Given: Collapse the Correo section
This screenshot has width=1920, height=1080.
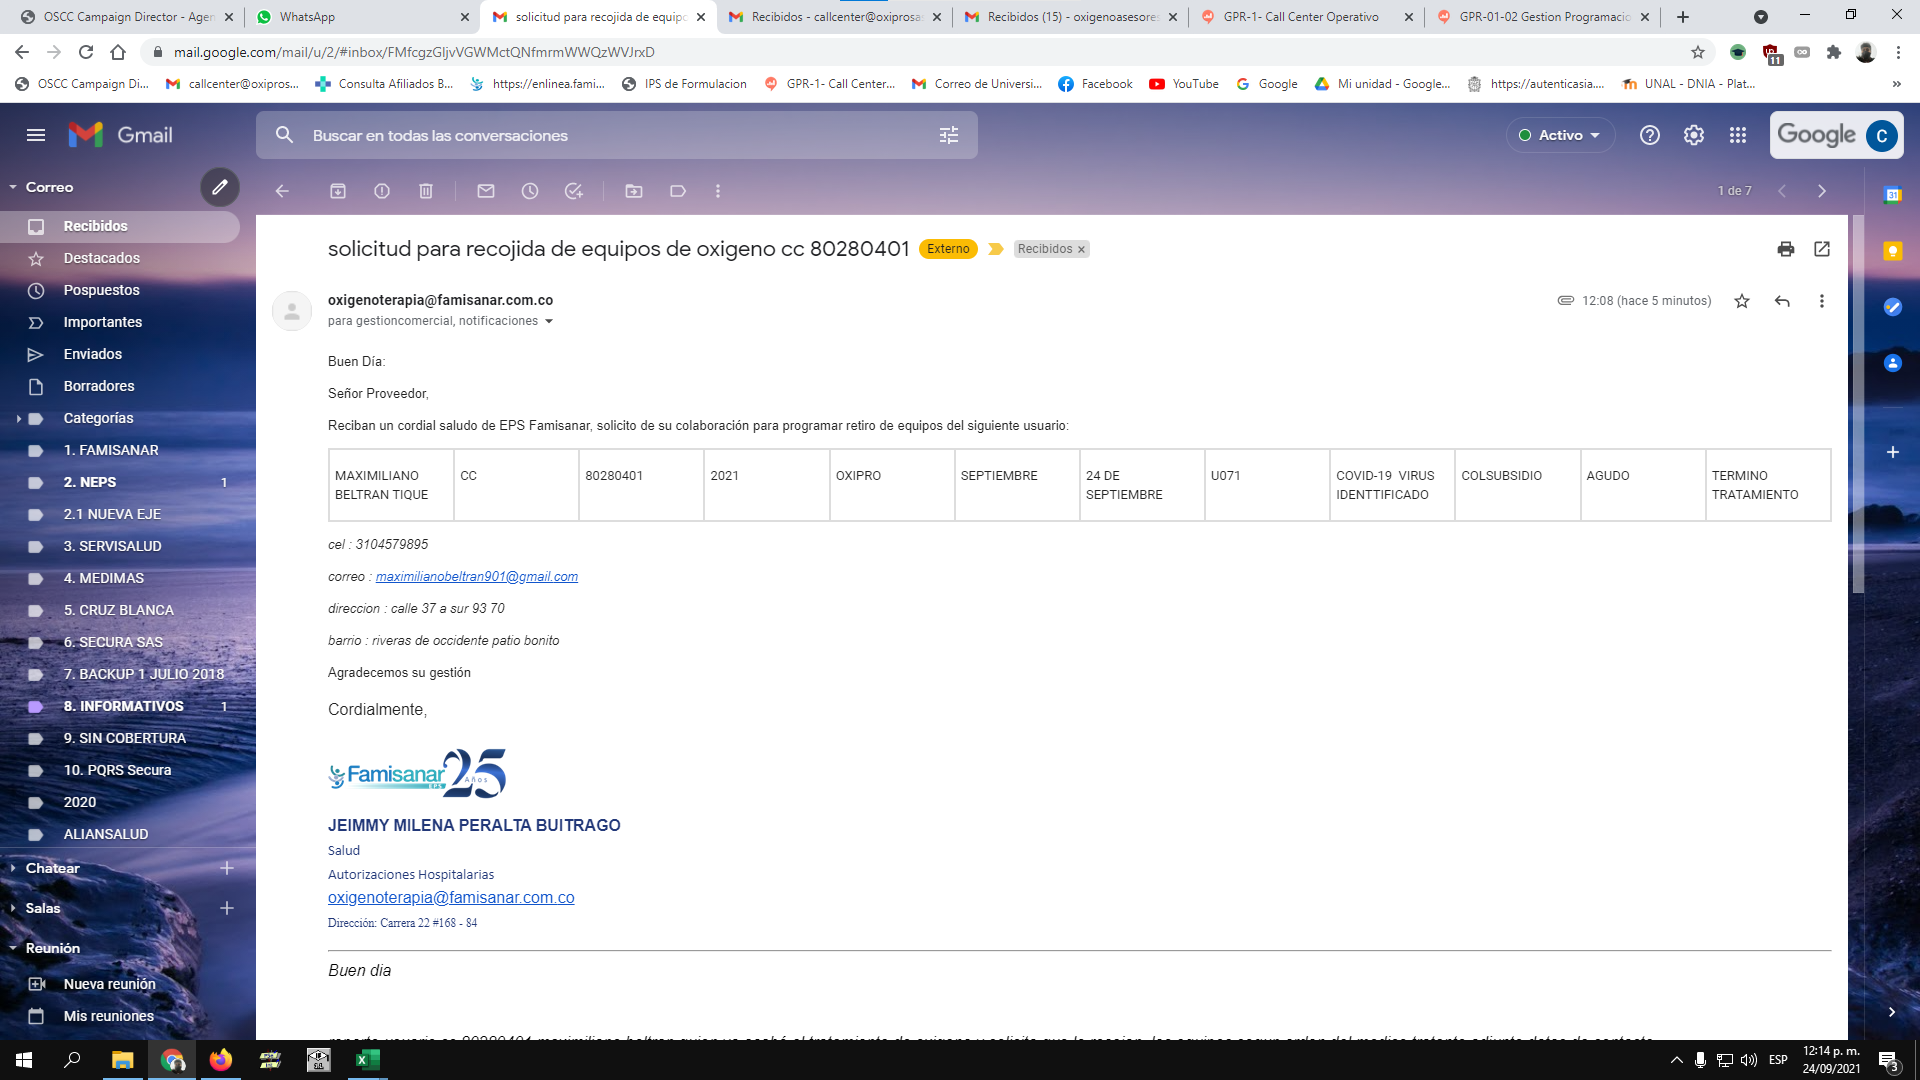Looking at the screenshot, I should click(x=13, y=187).
